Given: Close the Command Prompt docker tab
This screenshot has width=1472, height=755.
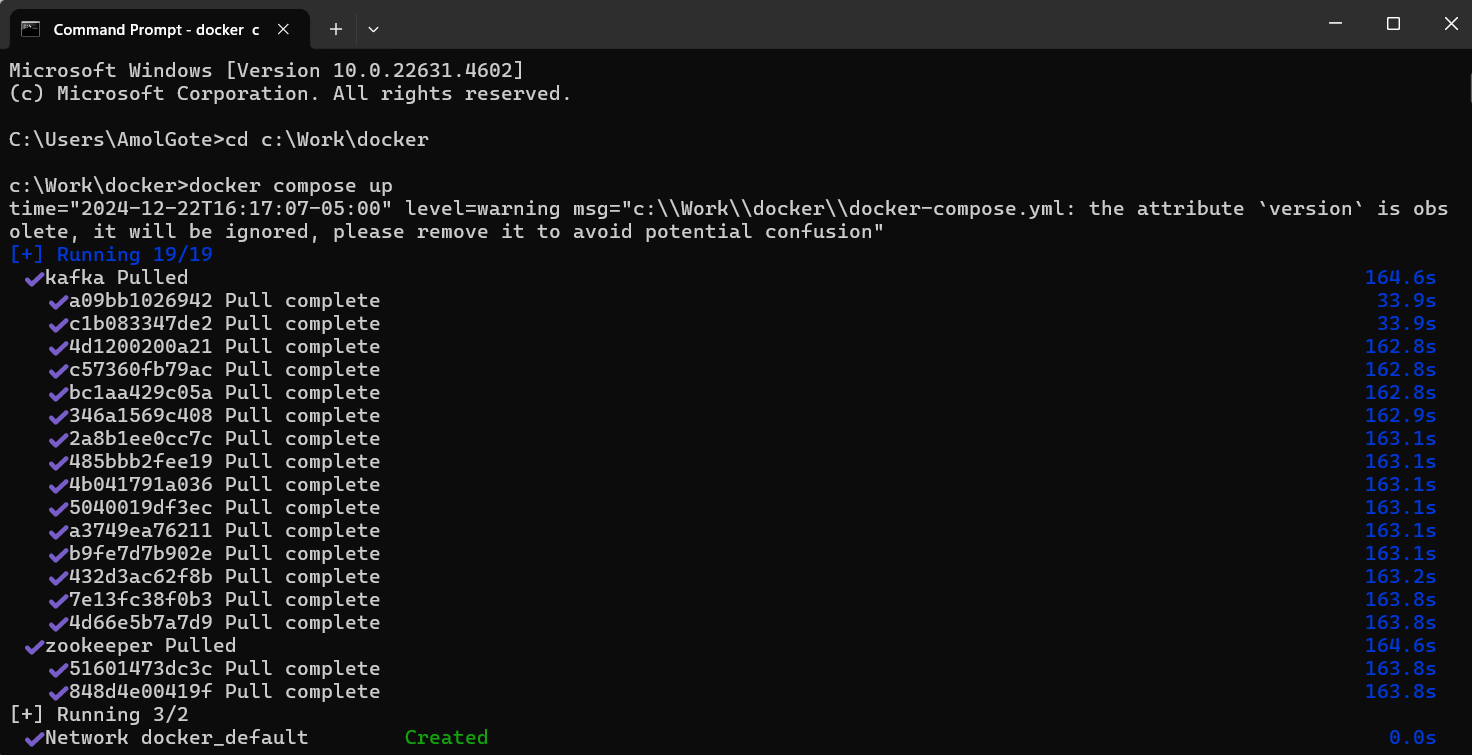Looking at the screenshot, I should (283, 29).
